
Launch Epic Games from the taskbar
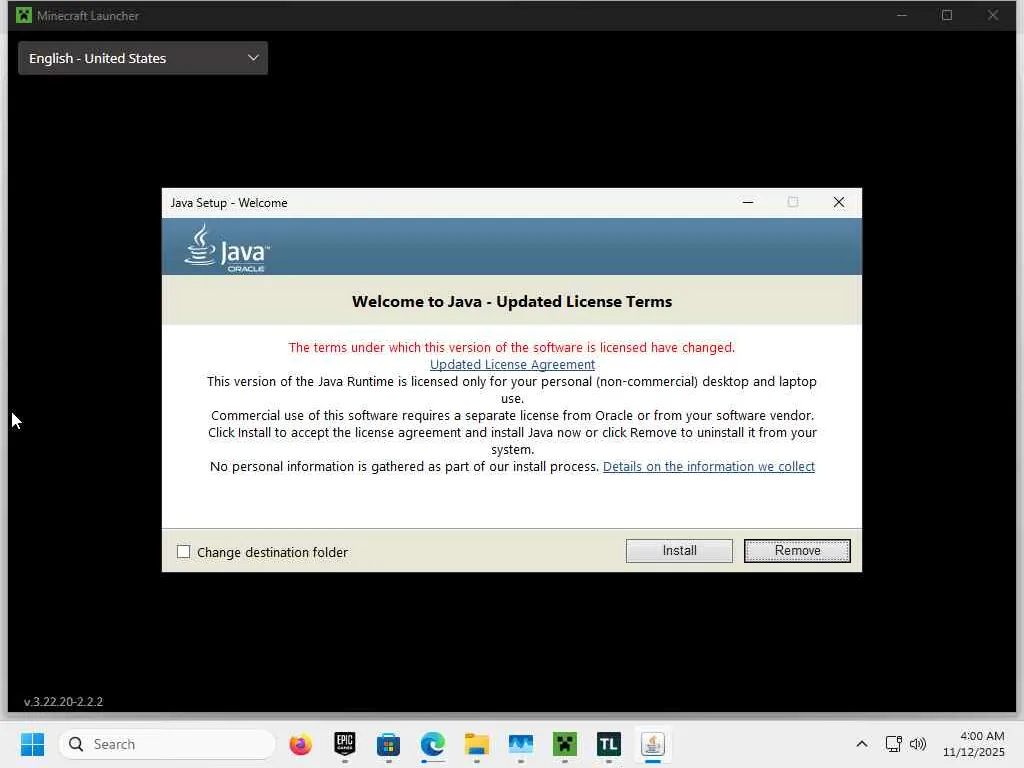coord(345,744)
